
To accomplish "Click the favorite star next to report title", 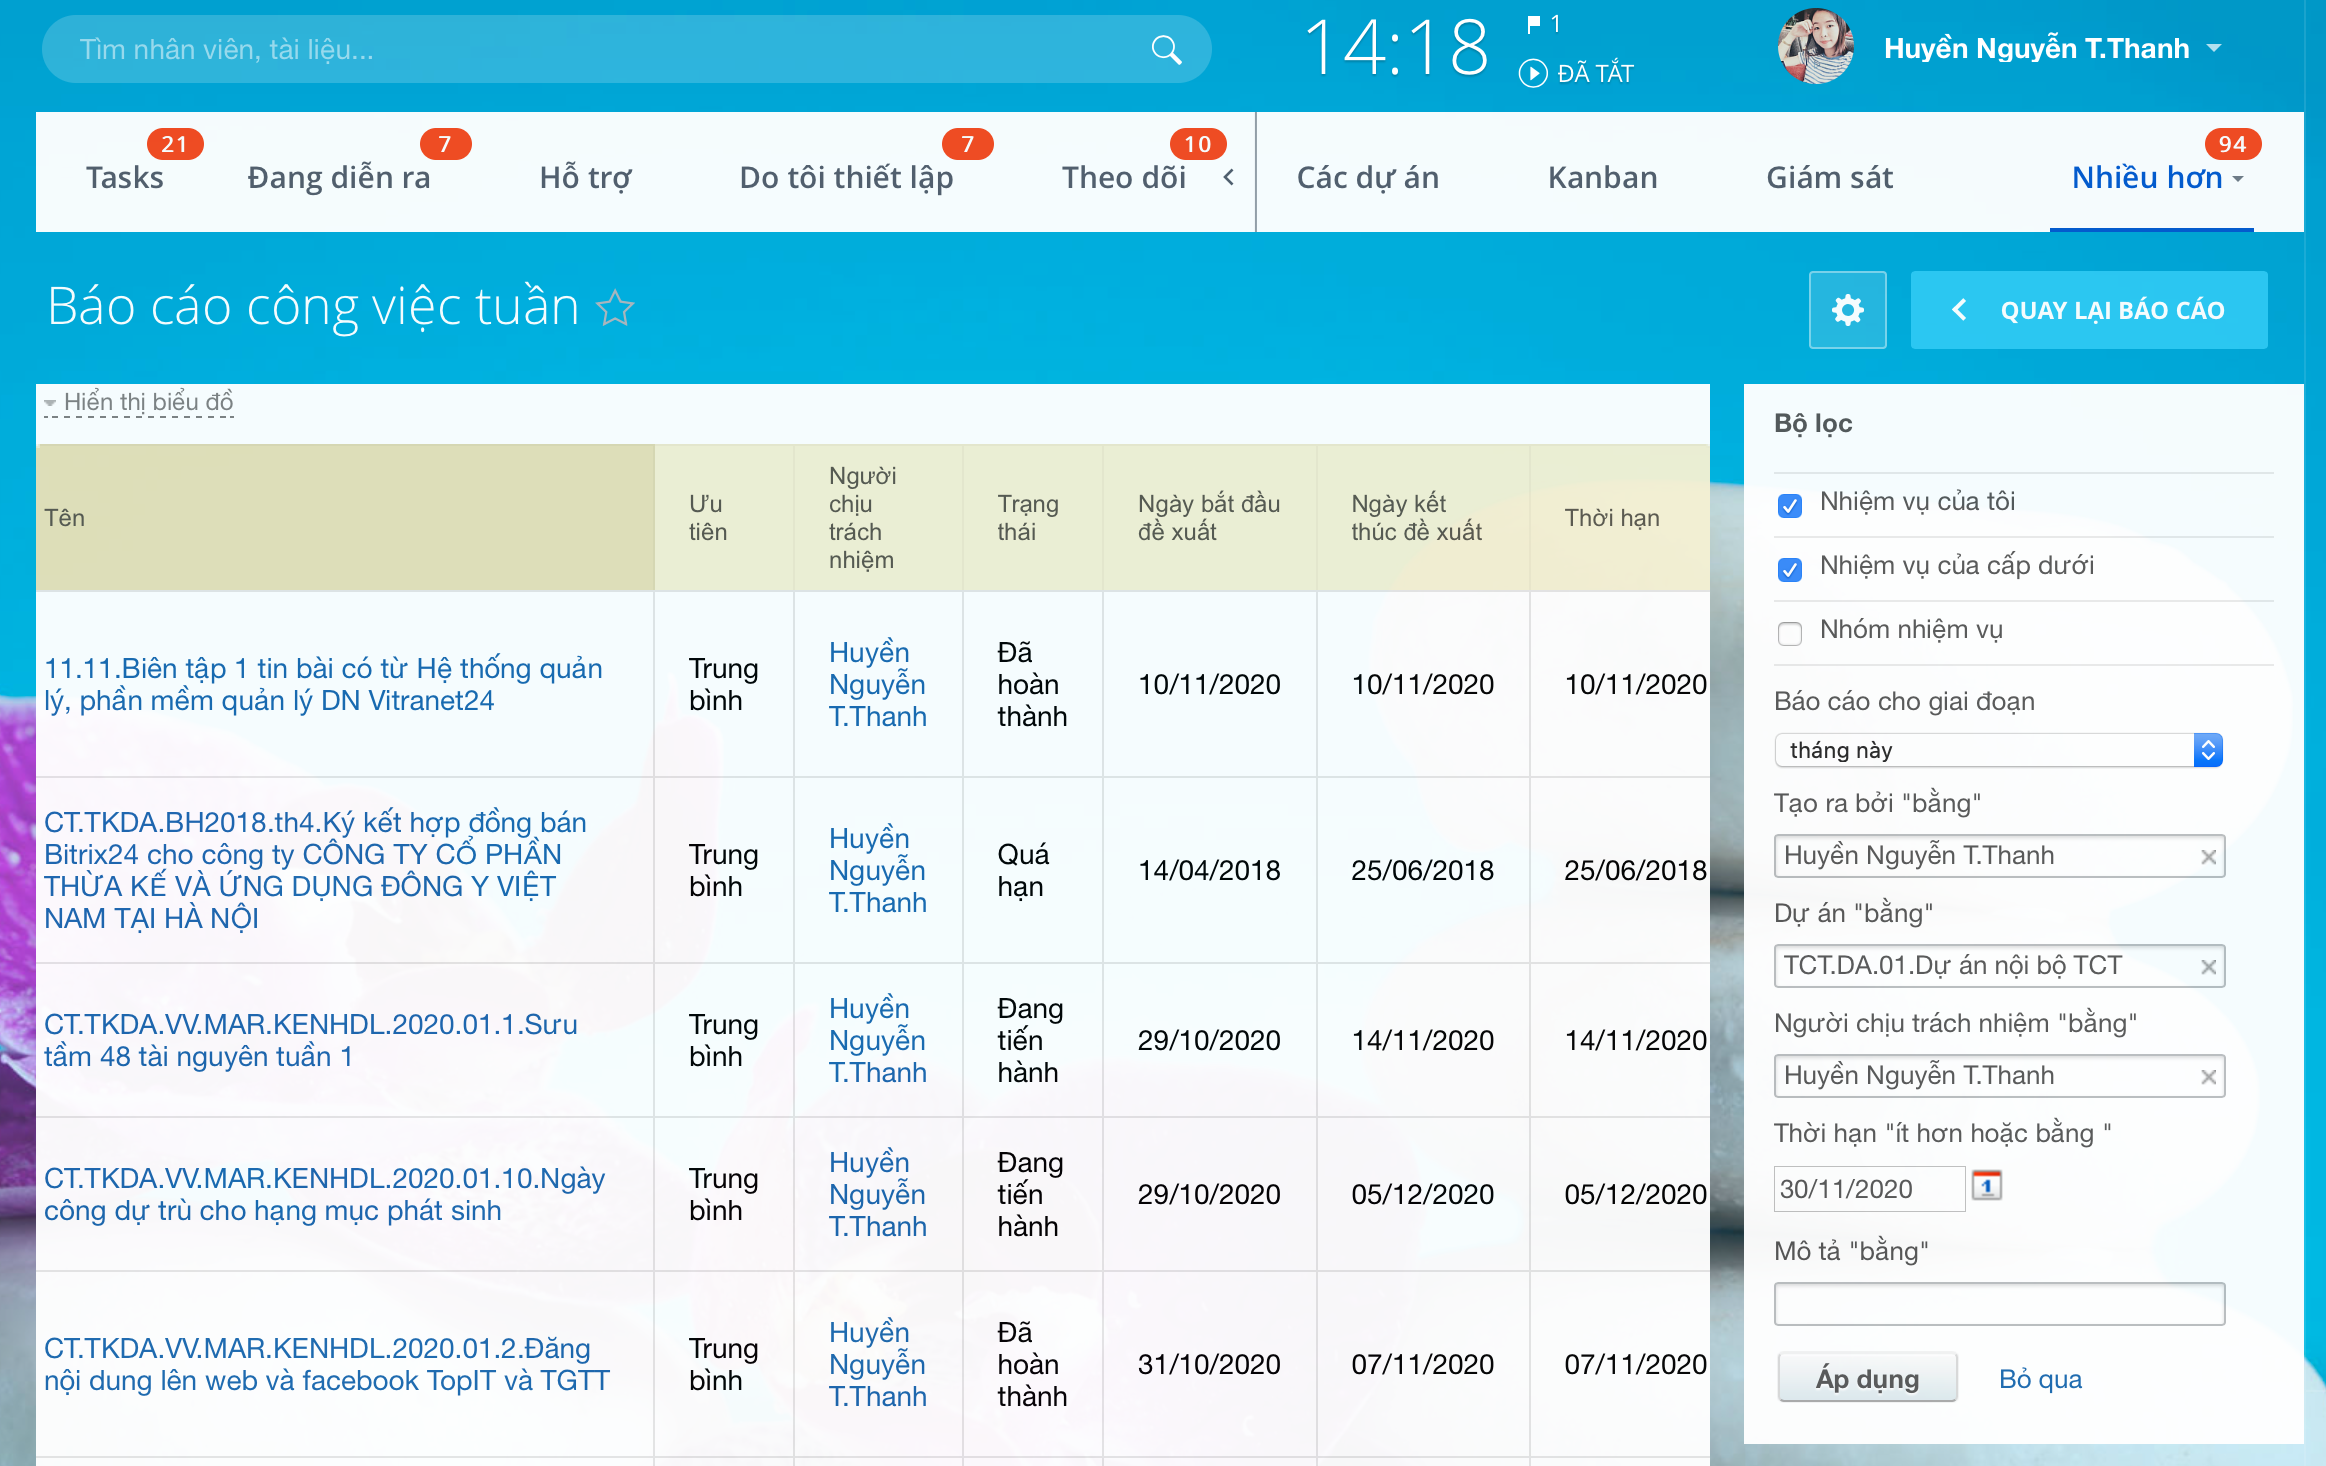I will coord(615,308).
